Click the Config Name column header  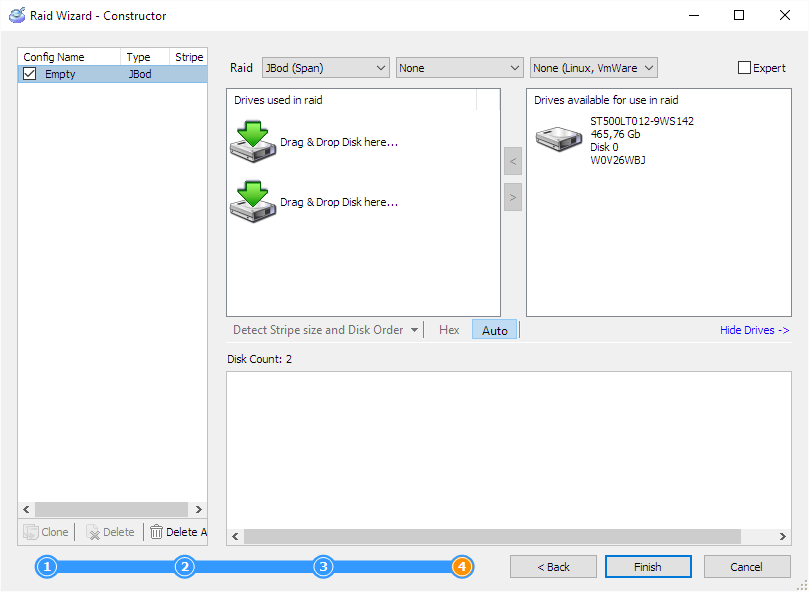[x=69, y=57]
